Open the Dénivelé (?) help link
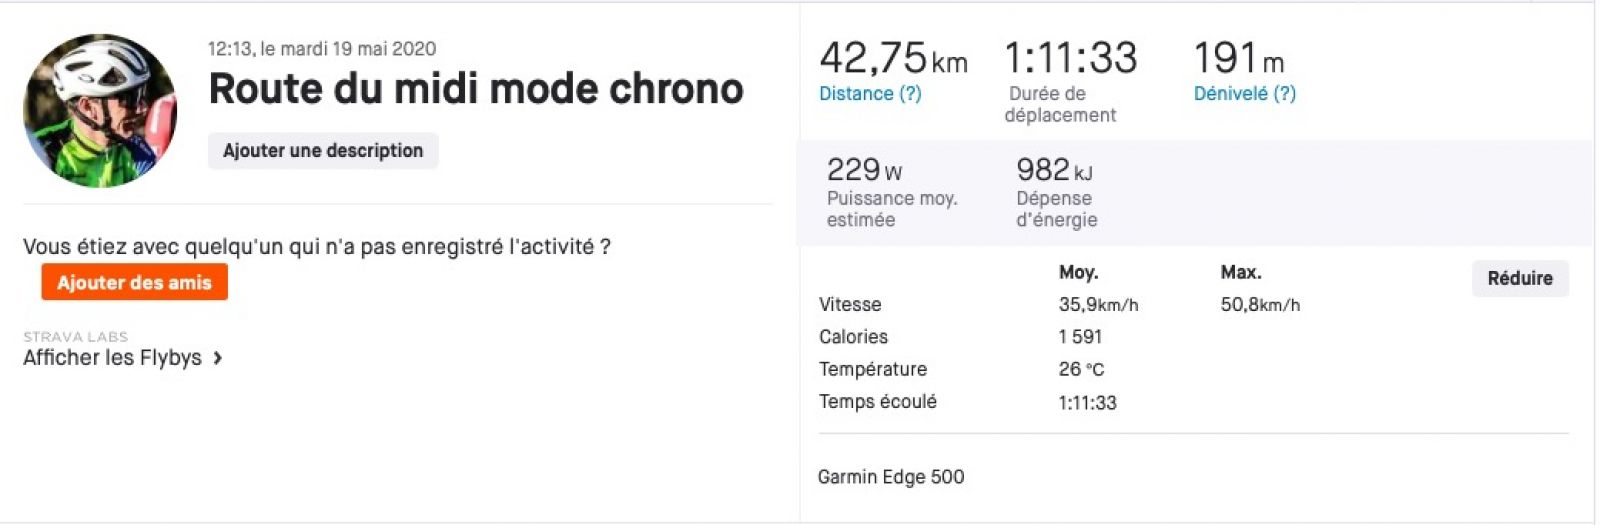1600x525 pixels. 1245,93
